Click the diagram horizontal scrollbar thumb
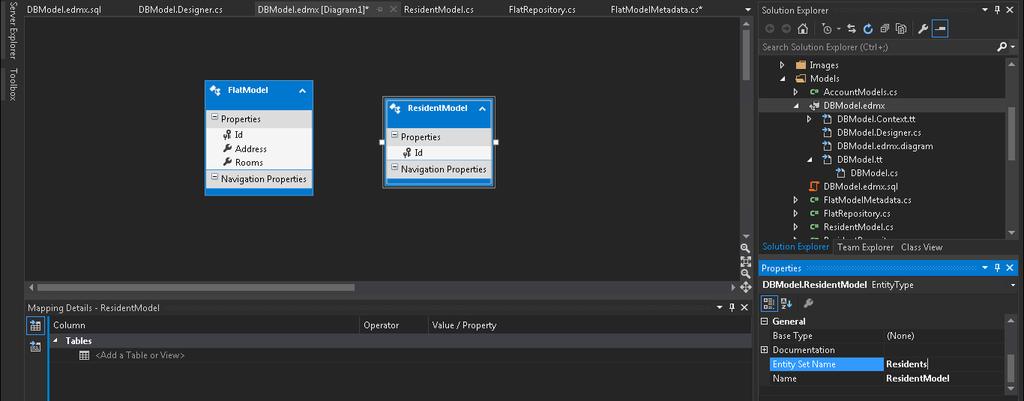 pyautogui.click(x=196, y=287)
